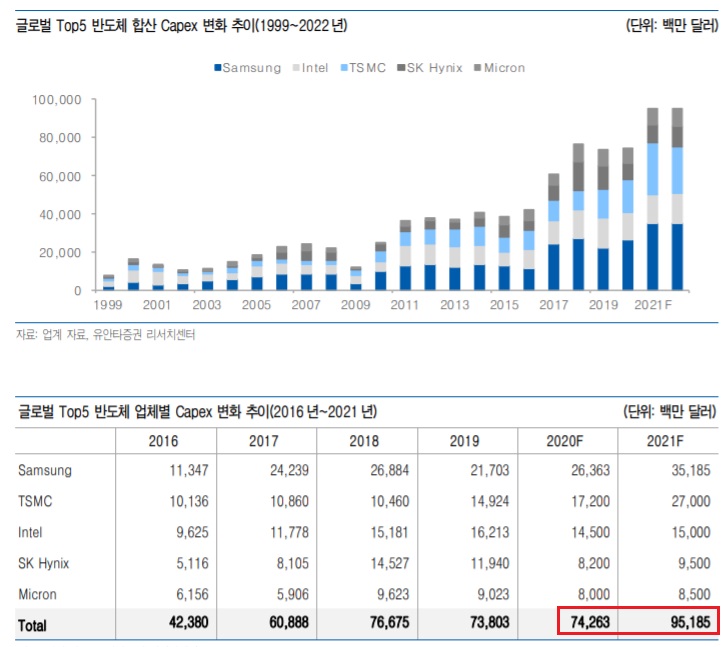
Task: Select Intel 2018 value 15,181
Action: pyautogui.click(x=389, y=532)
